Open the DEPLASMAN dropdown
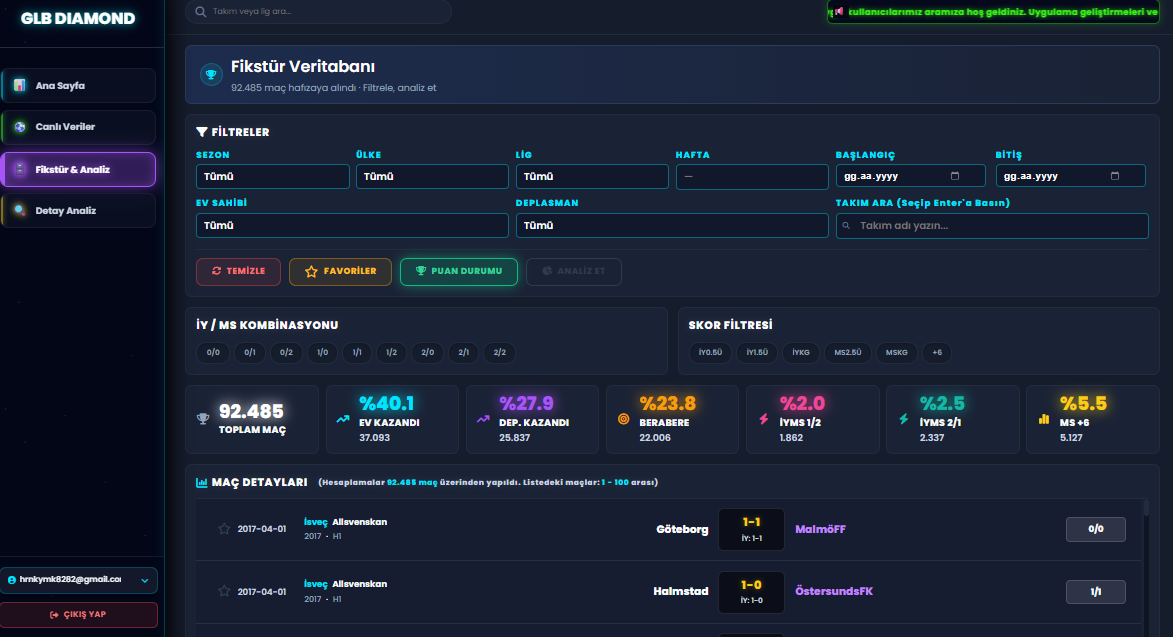Image resolution: width=1173 pixels, height=637 pixels. pyautogui.click(x=672, y=225)
